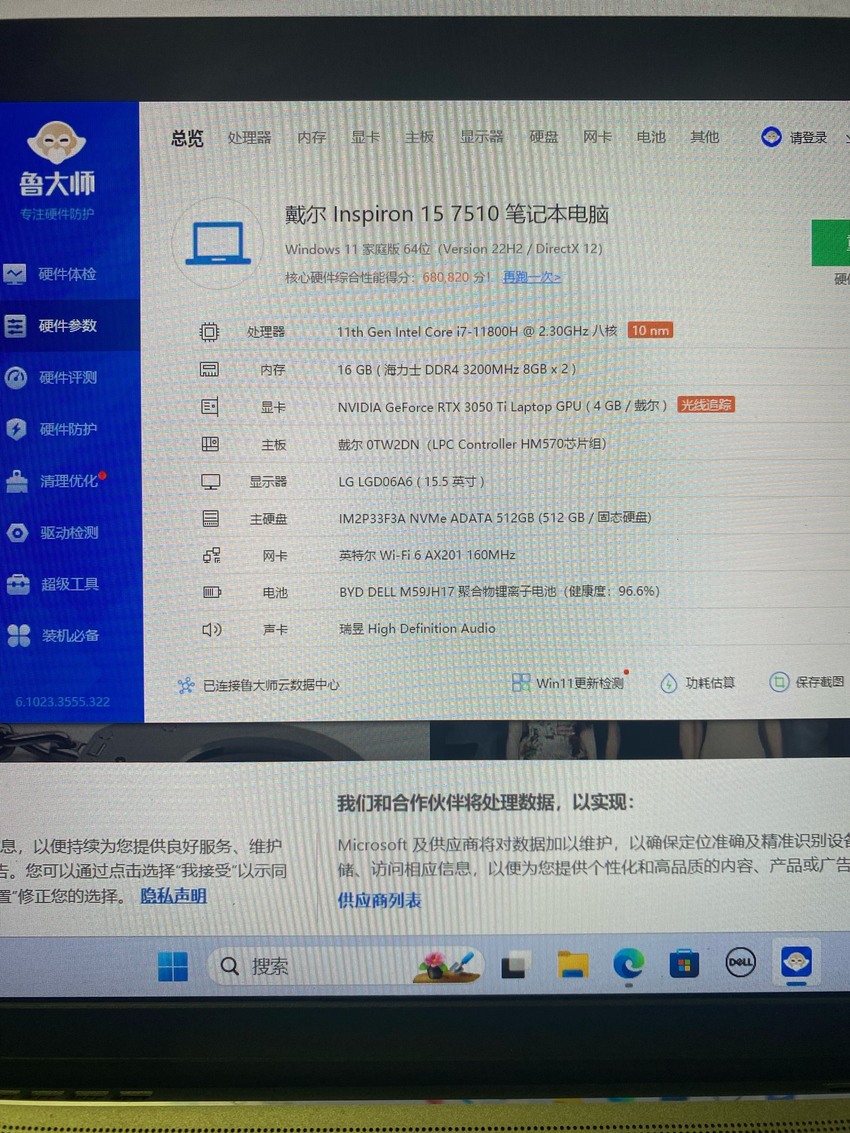The width and height of the screenshot is (850, 1133).
Task: Switch to 主板 tab
Action: point(419,137)
